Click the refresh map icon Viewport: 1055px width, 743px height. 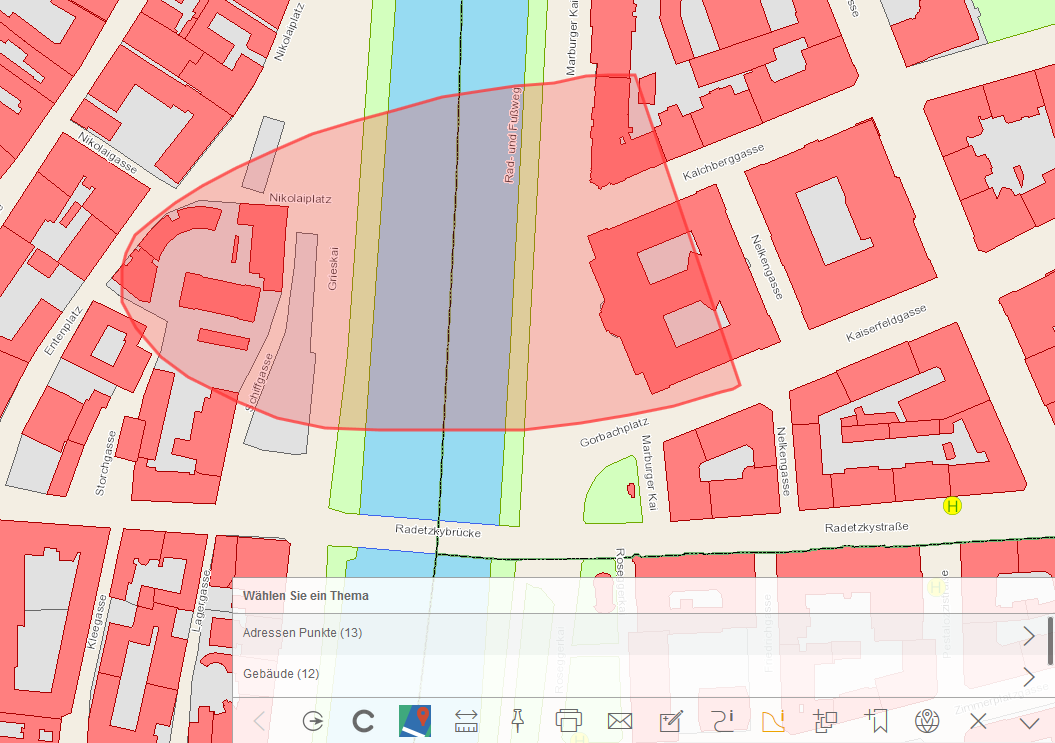point(364,721)
